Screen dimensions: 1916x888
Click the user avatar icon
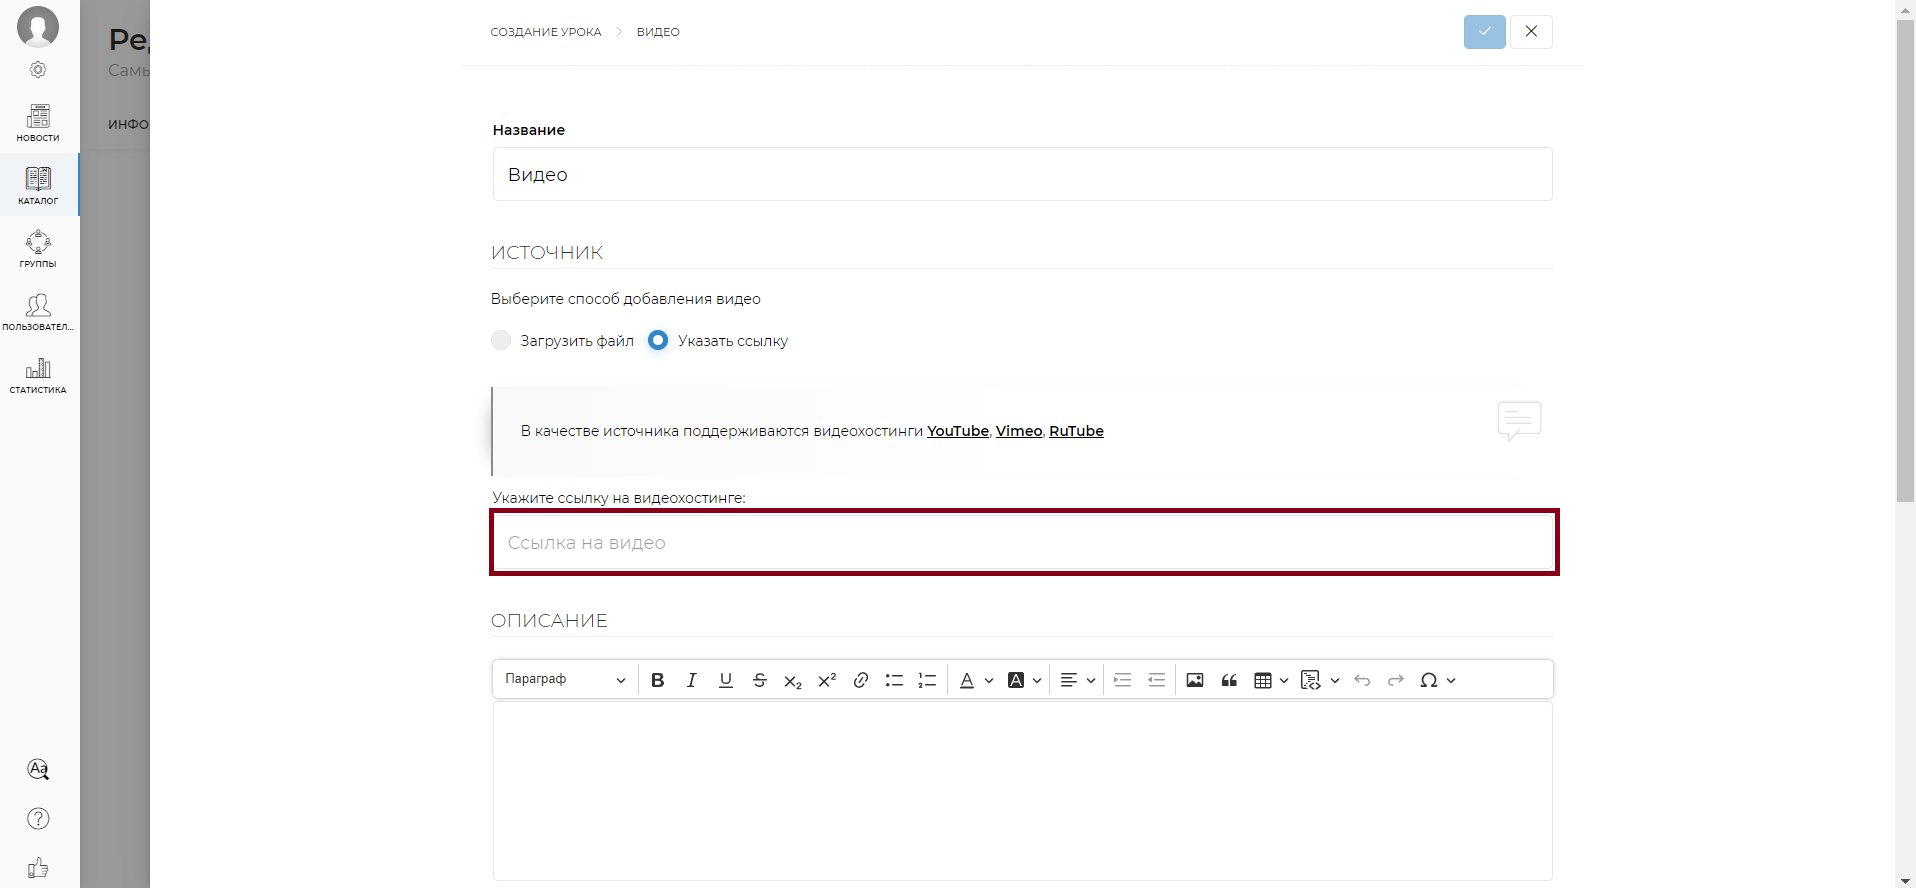point(38,27)
